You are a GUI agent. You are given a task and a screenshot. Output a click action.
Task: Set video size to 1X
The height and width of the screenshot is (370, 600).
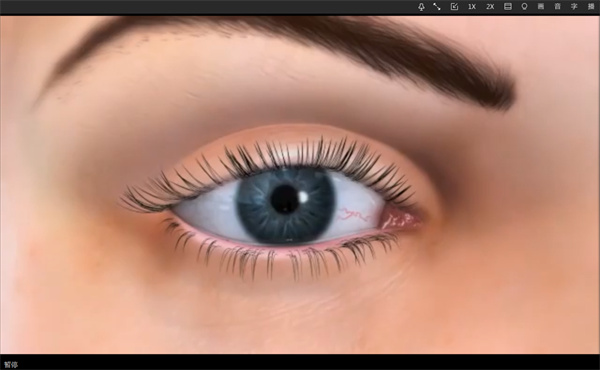[x=472, y=7]
